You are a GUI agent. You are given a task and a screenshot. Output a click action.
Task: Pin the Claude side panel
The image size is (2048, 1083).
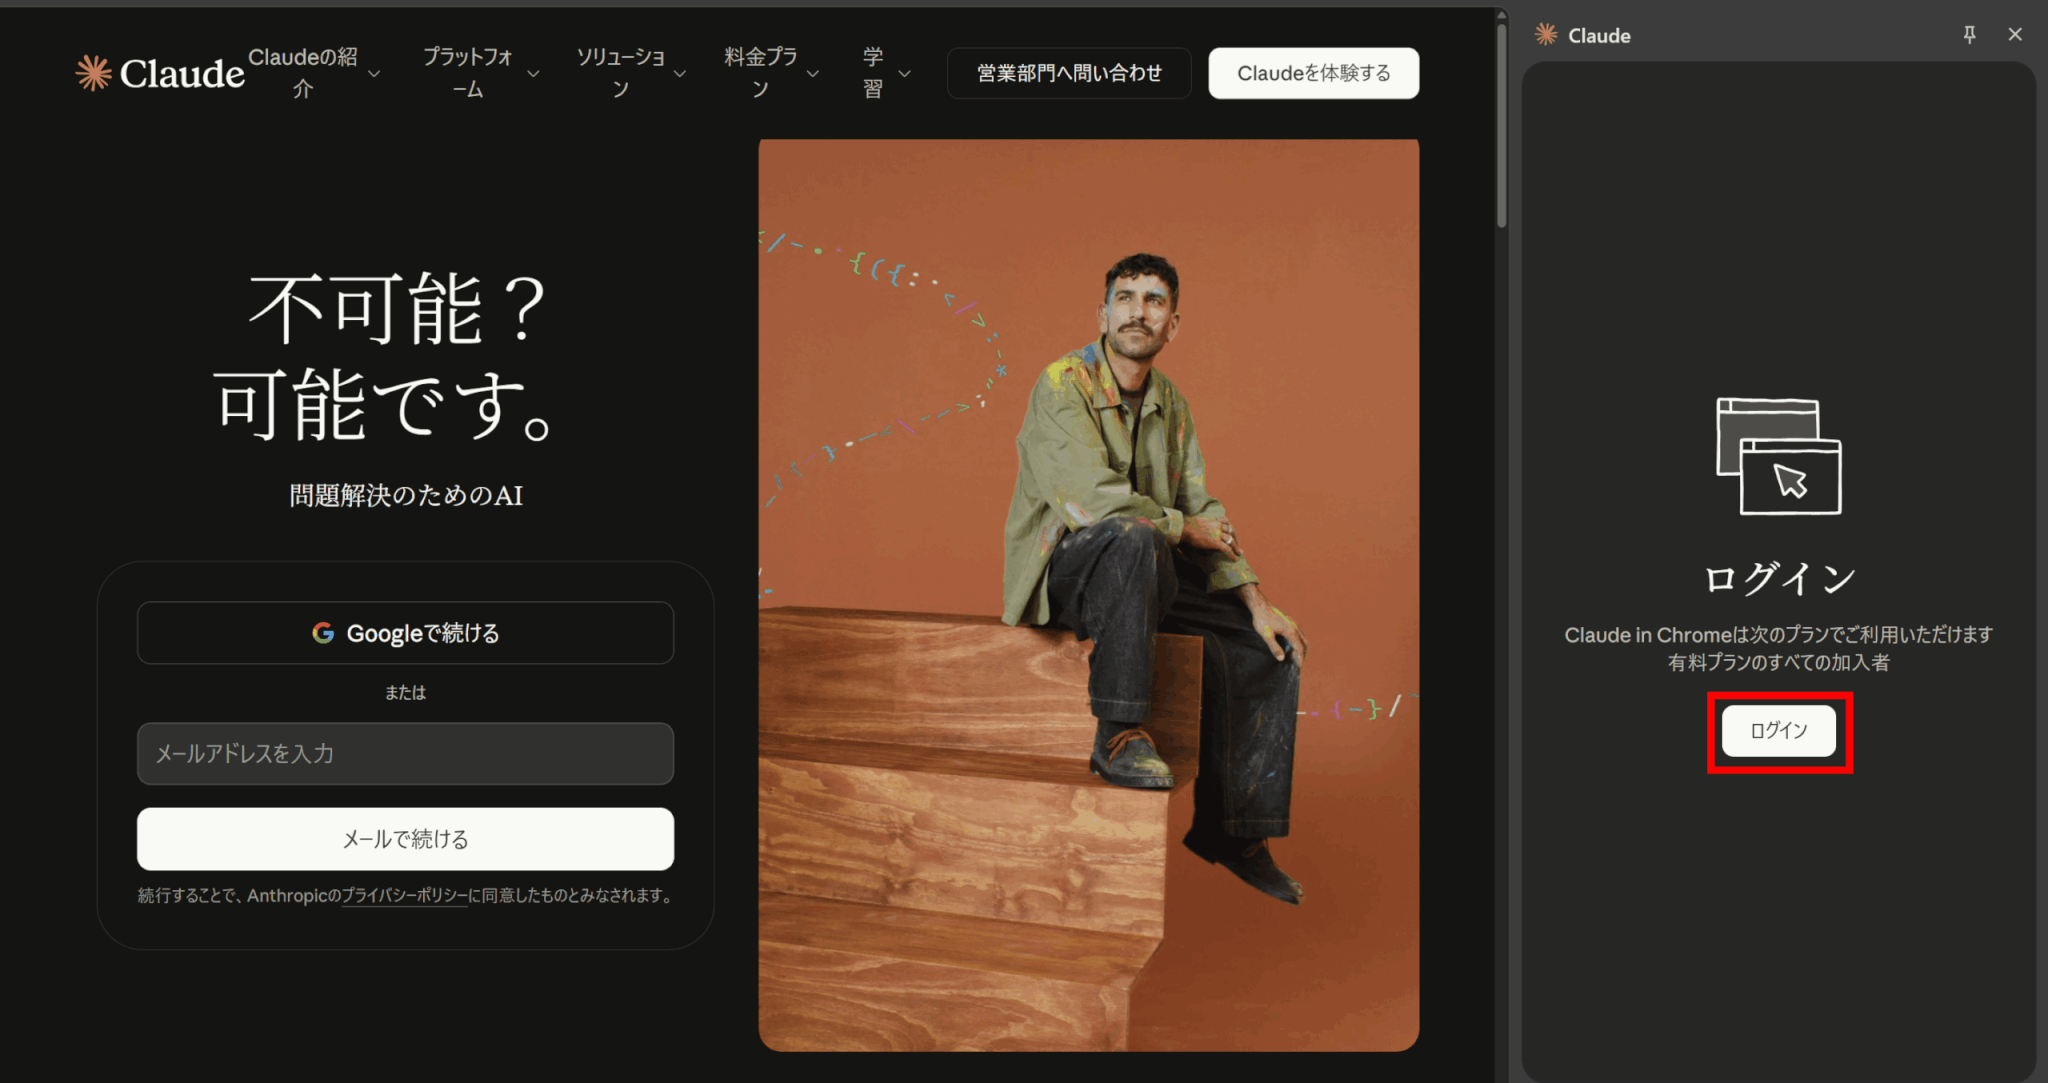pyautogui.click(x=1969, y=35)
